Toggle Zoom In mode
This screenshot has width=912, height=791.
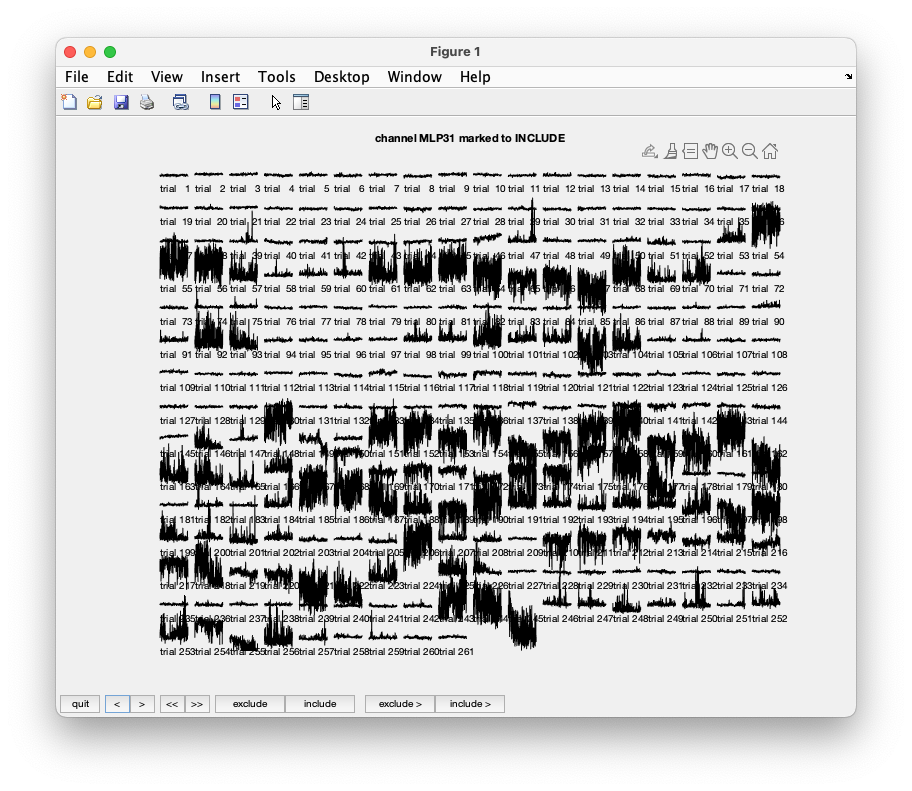click(731, 150)
